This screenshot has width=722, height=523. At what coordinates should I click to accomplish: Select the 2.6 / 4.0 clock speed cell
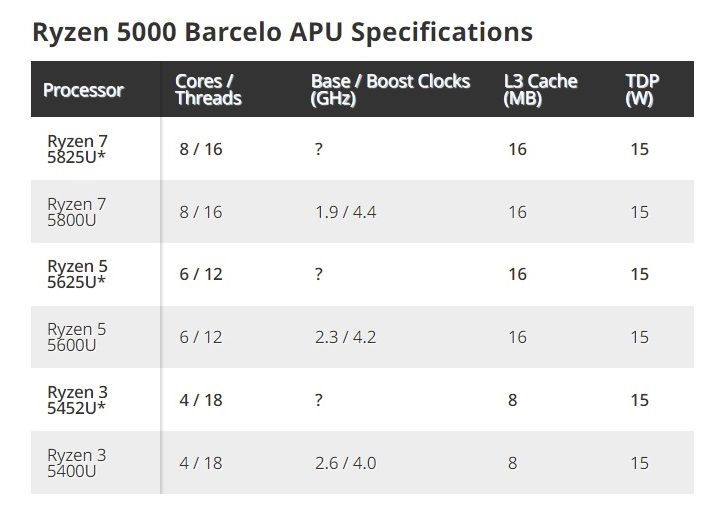click(x=346, y=463)
